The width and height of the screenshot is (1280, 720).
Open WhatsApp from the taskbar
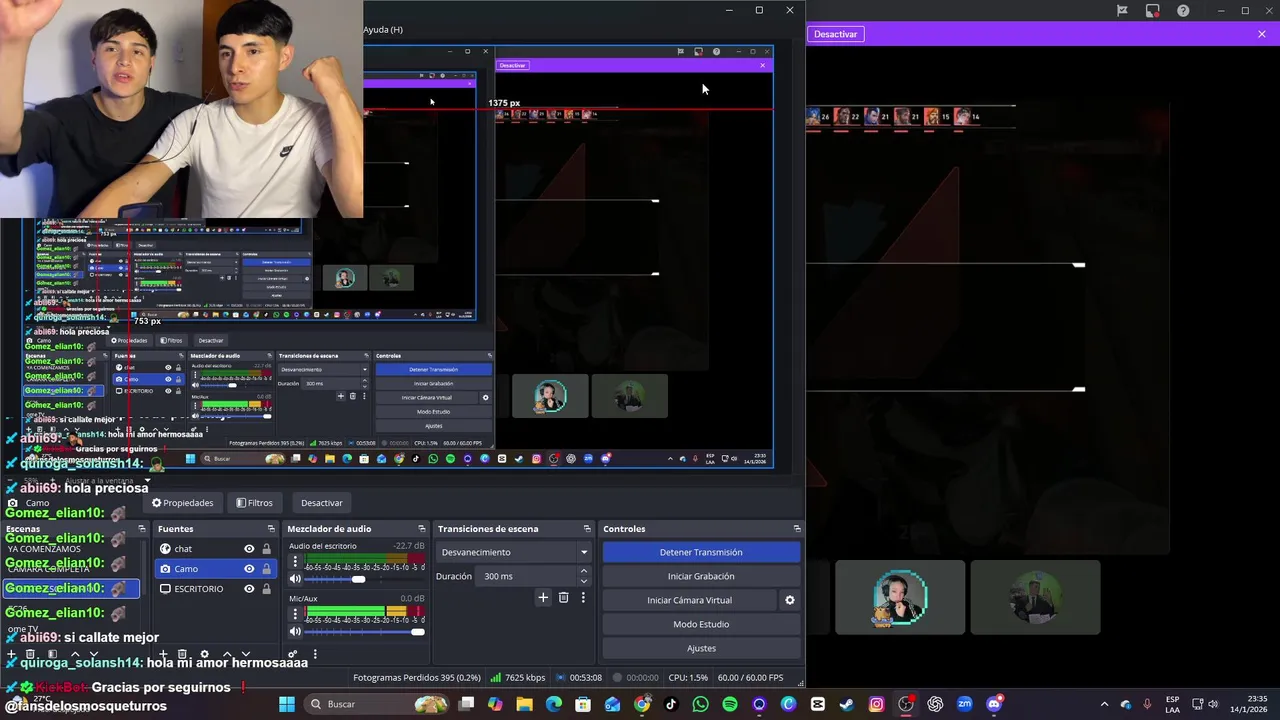(700, 704)
